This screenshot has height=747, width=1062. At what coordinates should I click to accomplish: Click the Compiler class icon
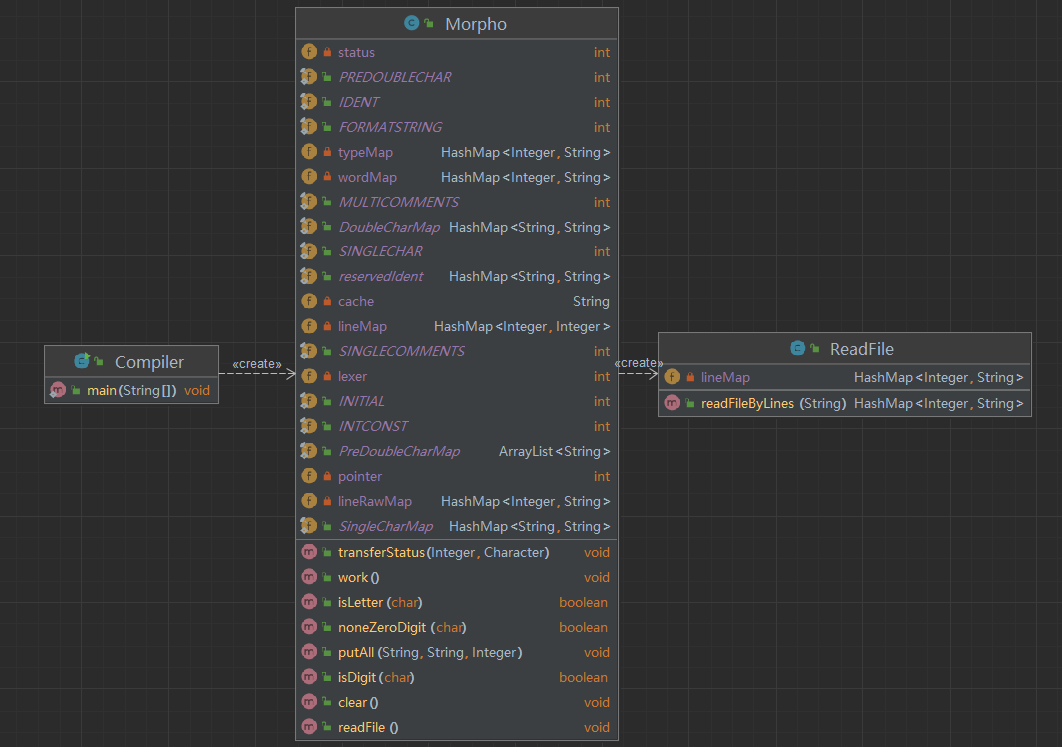pyautogui.click(x=82, y=362)
